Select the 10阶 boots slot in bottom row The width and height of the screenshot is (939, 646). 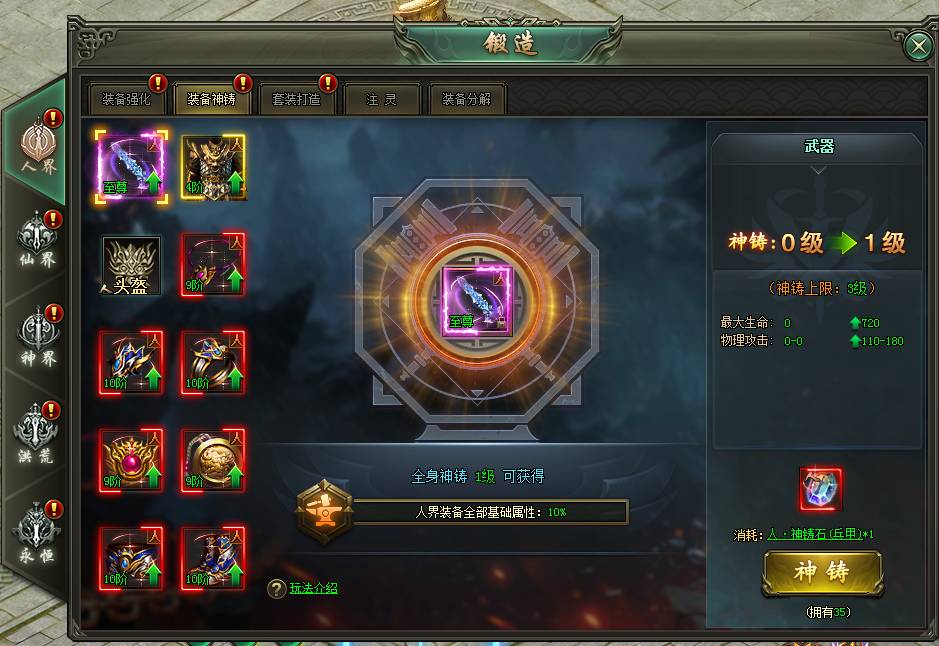[214, 558]
